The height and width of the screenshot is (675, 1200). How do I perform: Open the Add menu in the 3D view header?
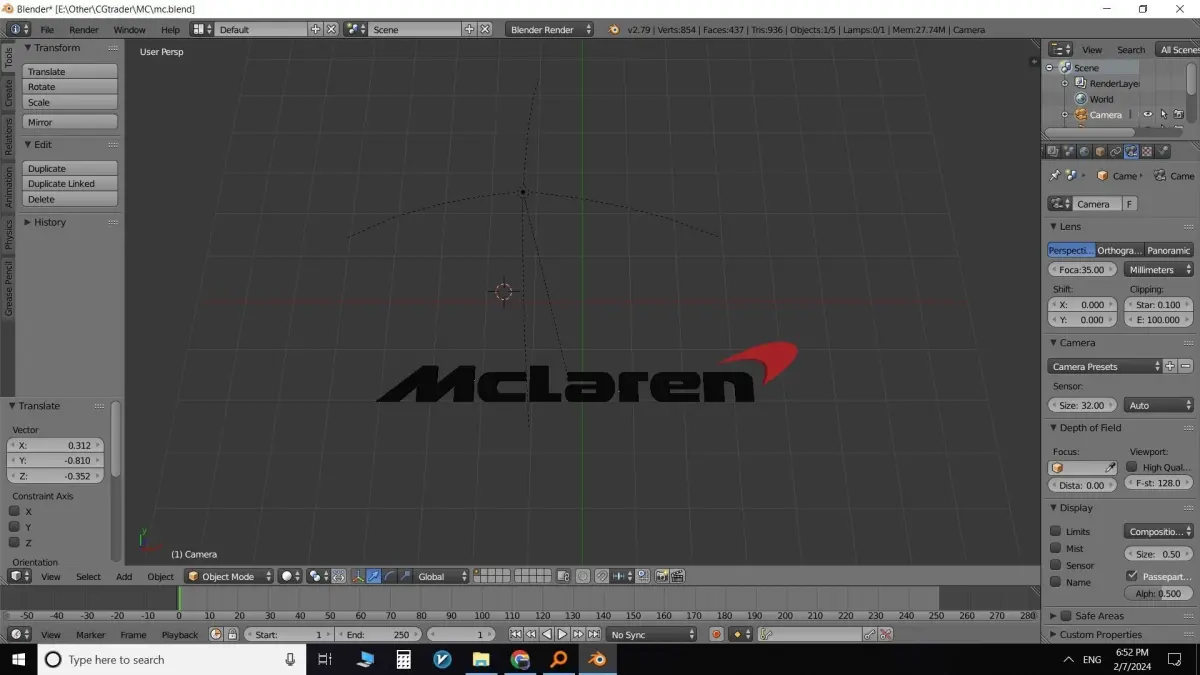click(x=124, y=577)
